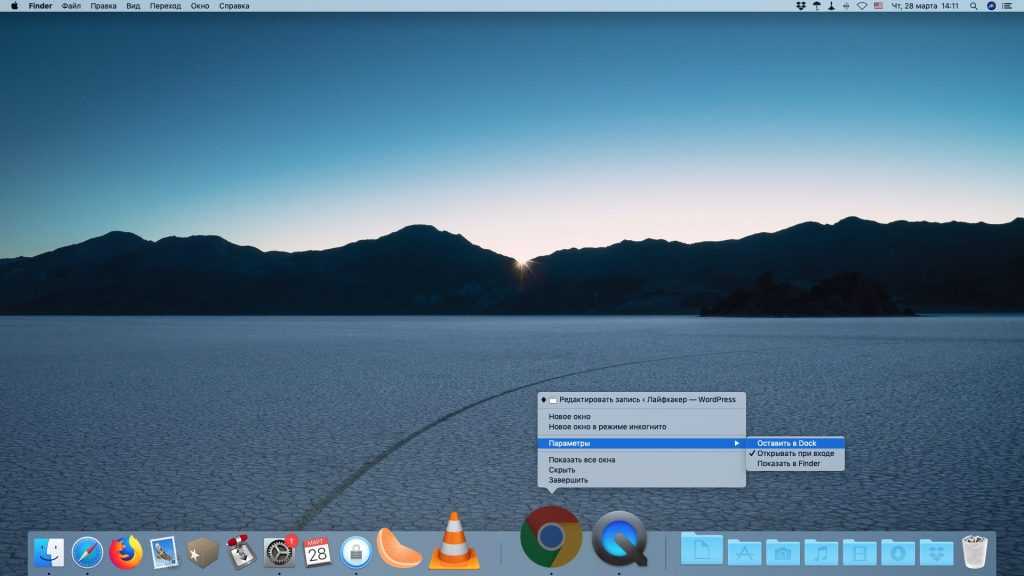Viewport: 1024px width, 576px height.
Task: Open the Downloads folder stack in the Dock
Action: (898, 551)
